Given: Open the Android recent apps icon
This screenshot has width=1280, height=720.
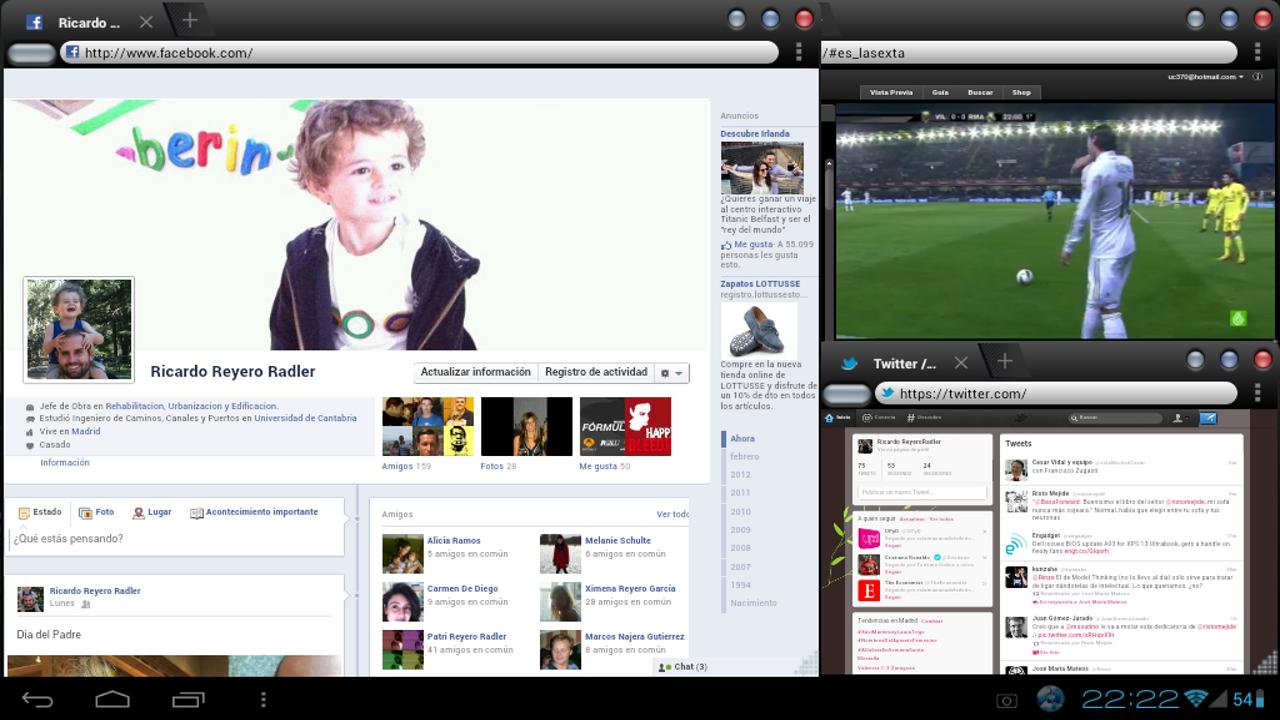Looking at the screenshot, I should point(188,699).
